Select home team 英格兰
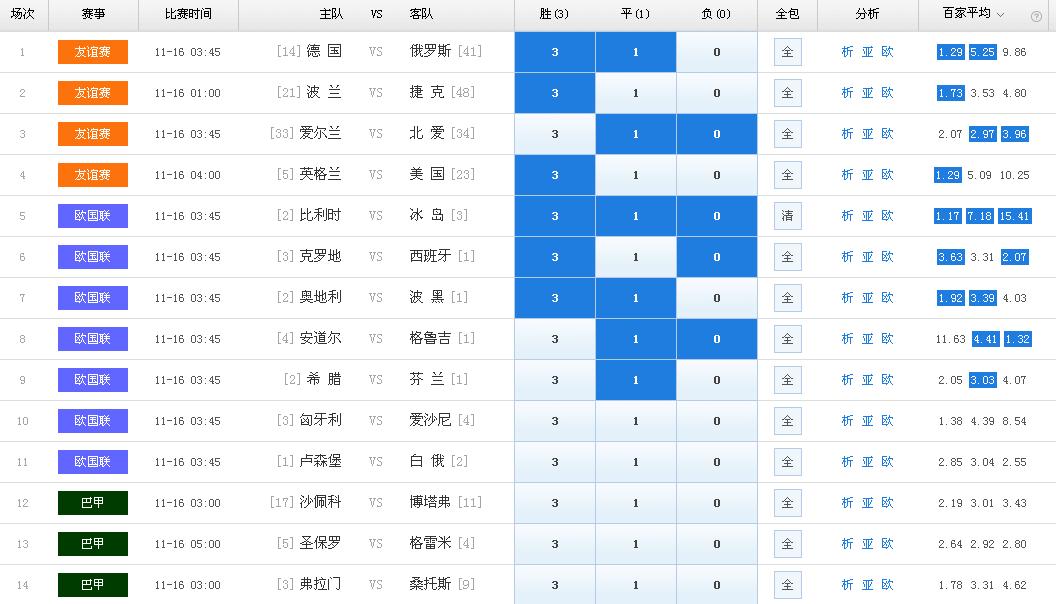Viewport: 1056px width, 604px height. pos(320,174)
